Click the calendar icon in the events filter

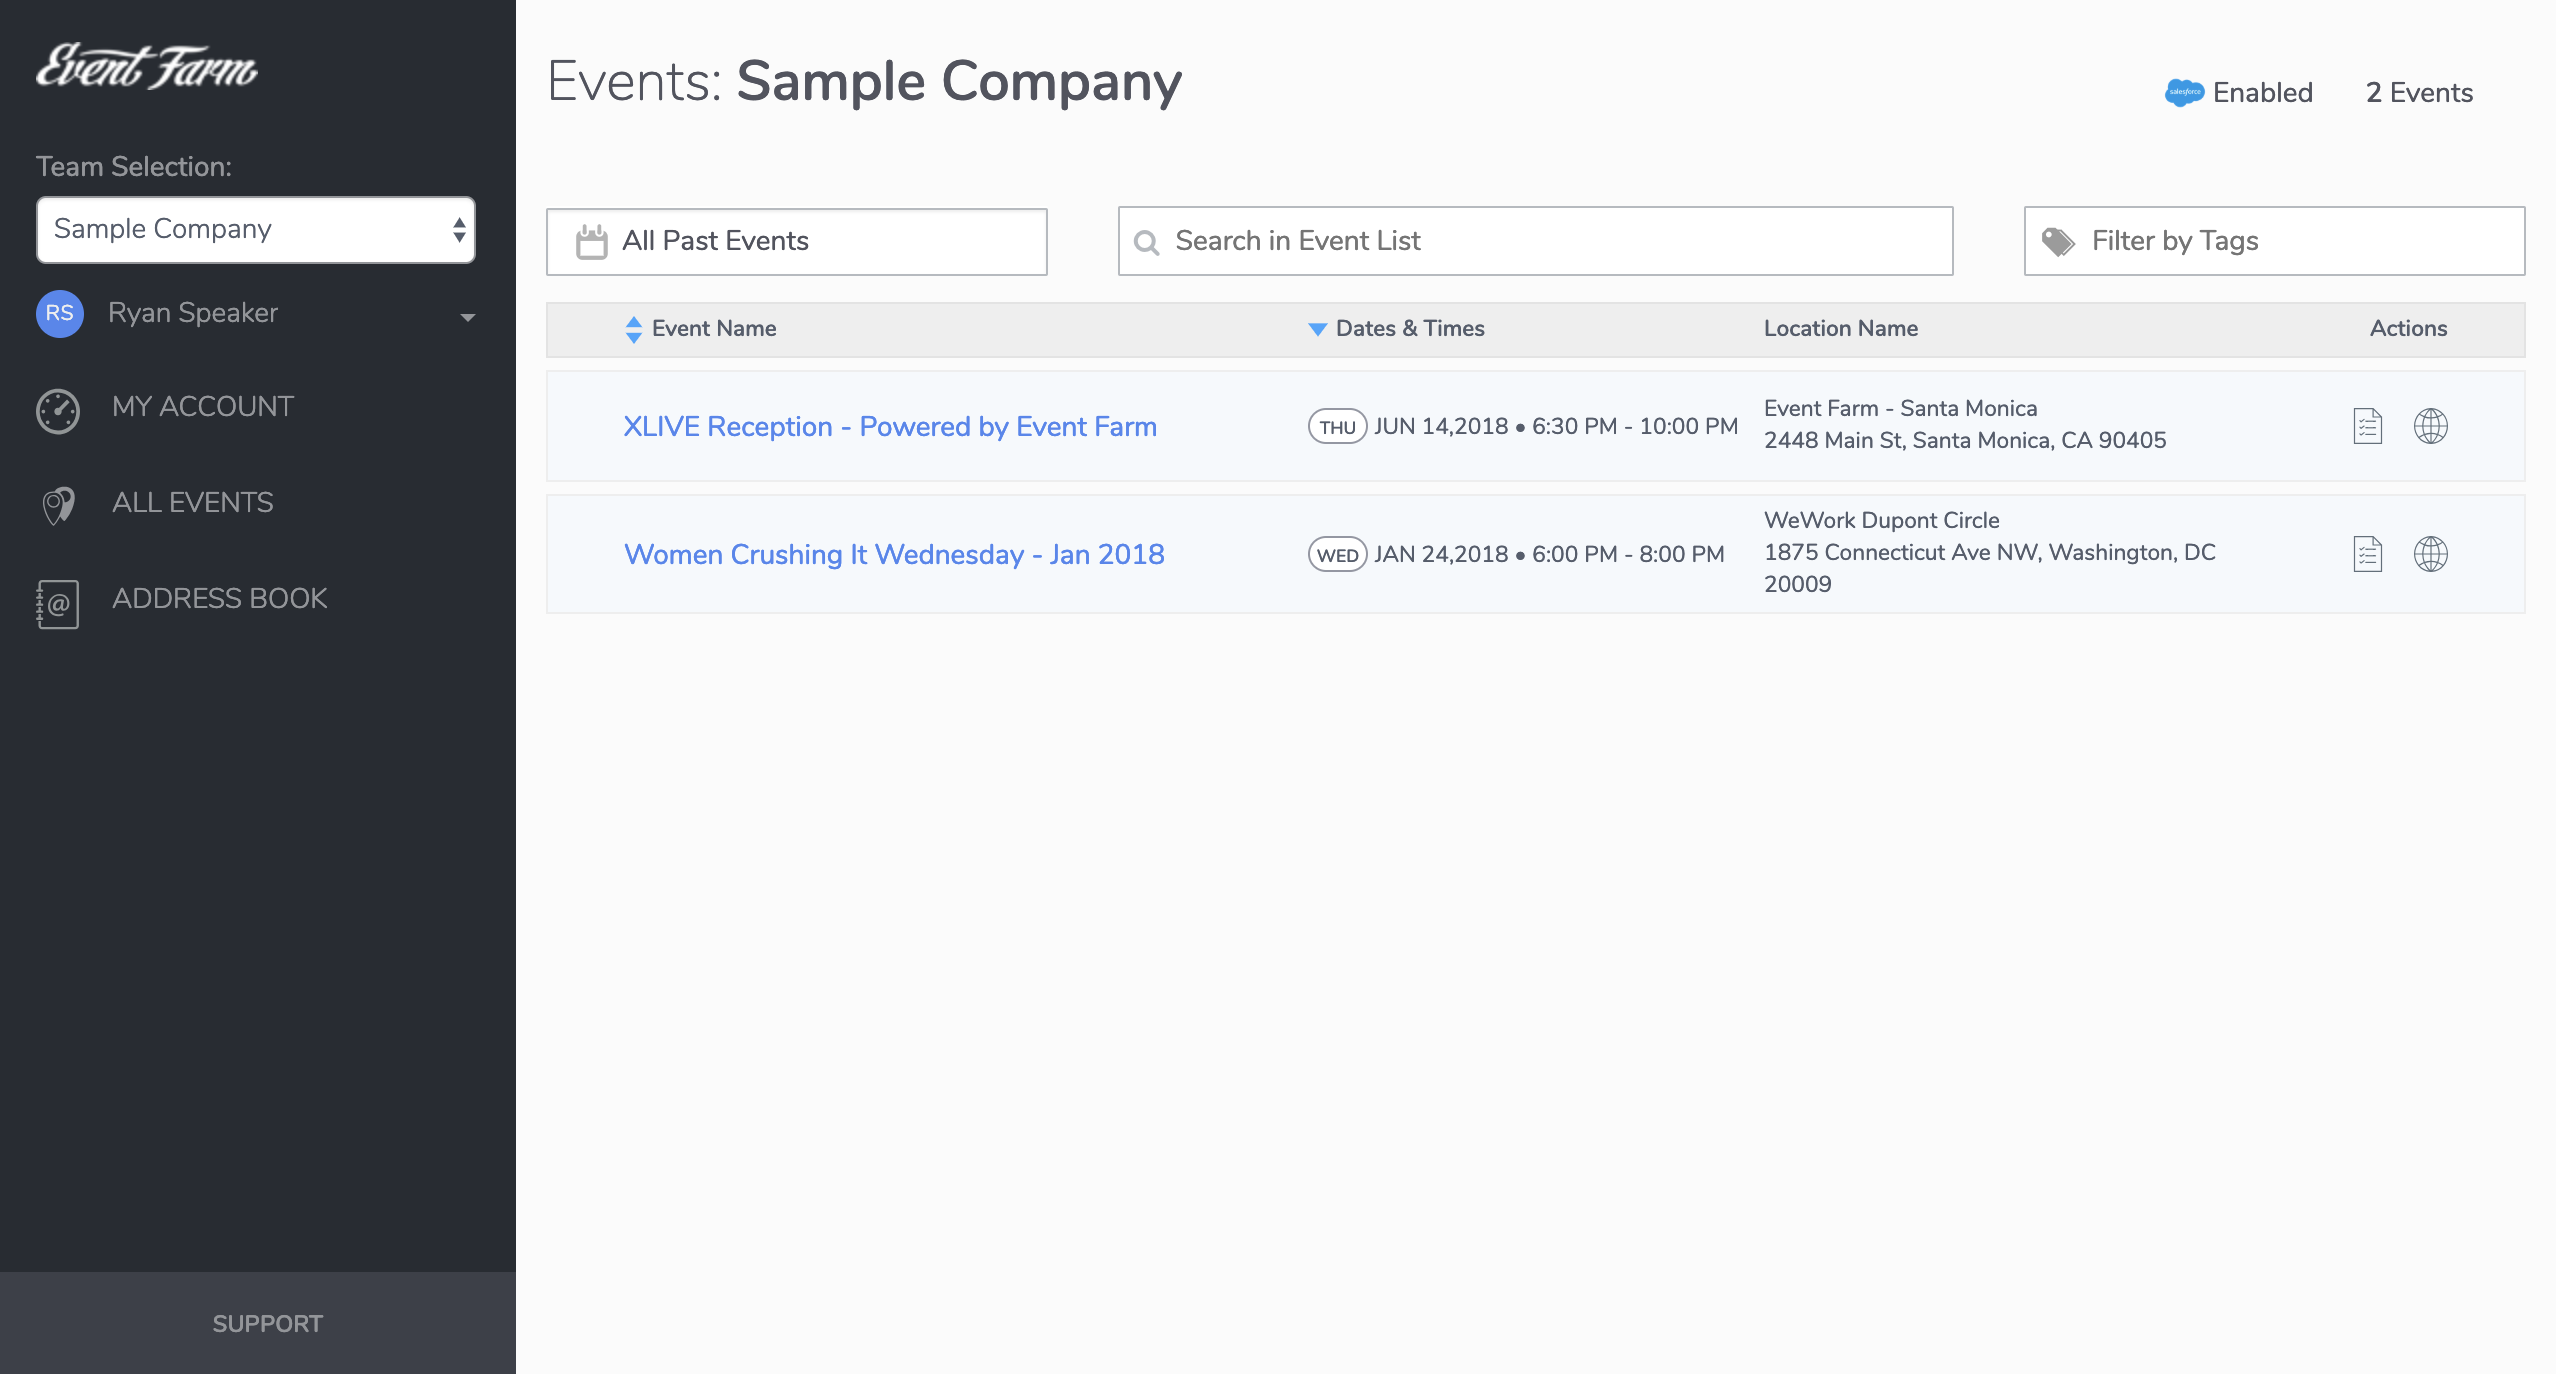point(592,242)
